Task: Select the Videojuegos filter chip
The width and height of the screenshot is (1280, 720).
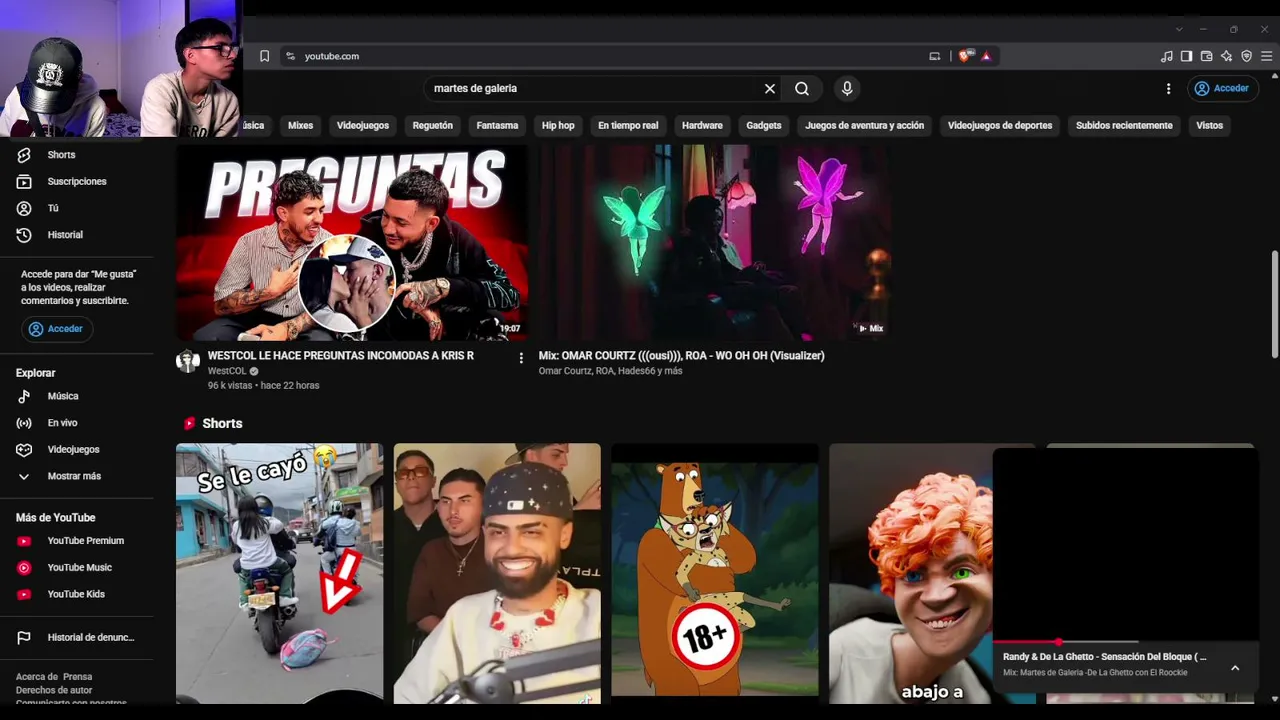Action: 363,125
